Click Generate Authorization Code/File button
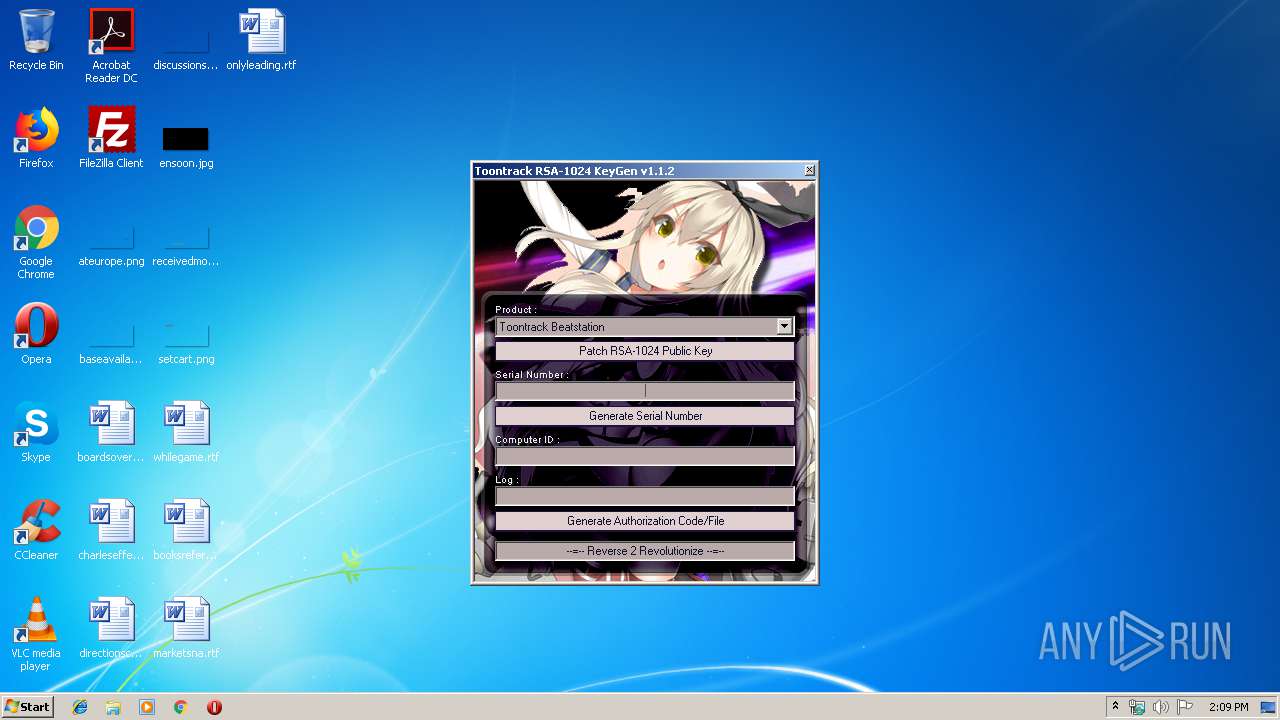 [x=645, y=521]
